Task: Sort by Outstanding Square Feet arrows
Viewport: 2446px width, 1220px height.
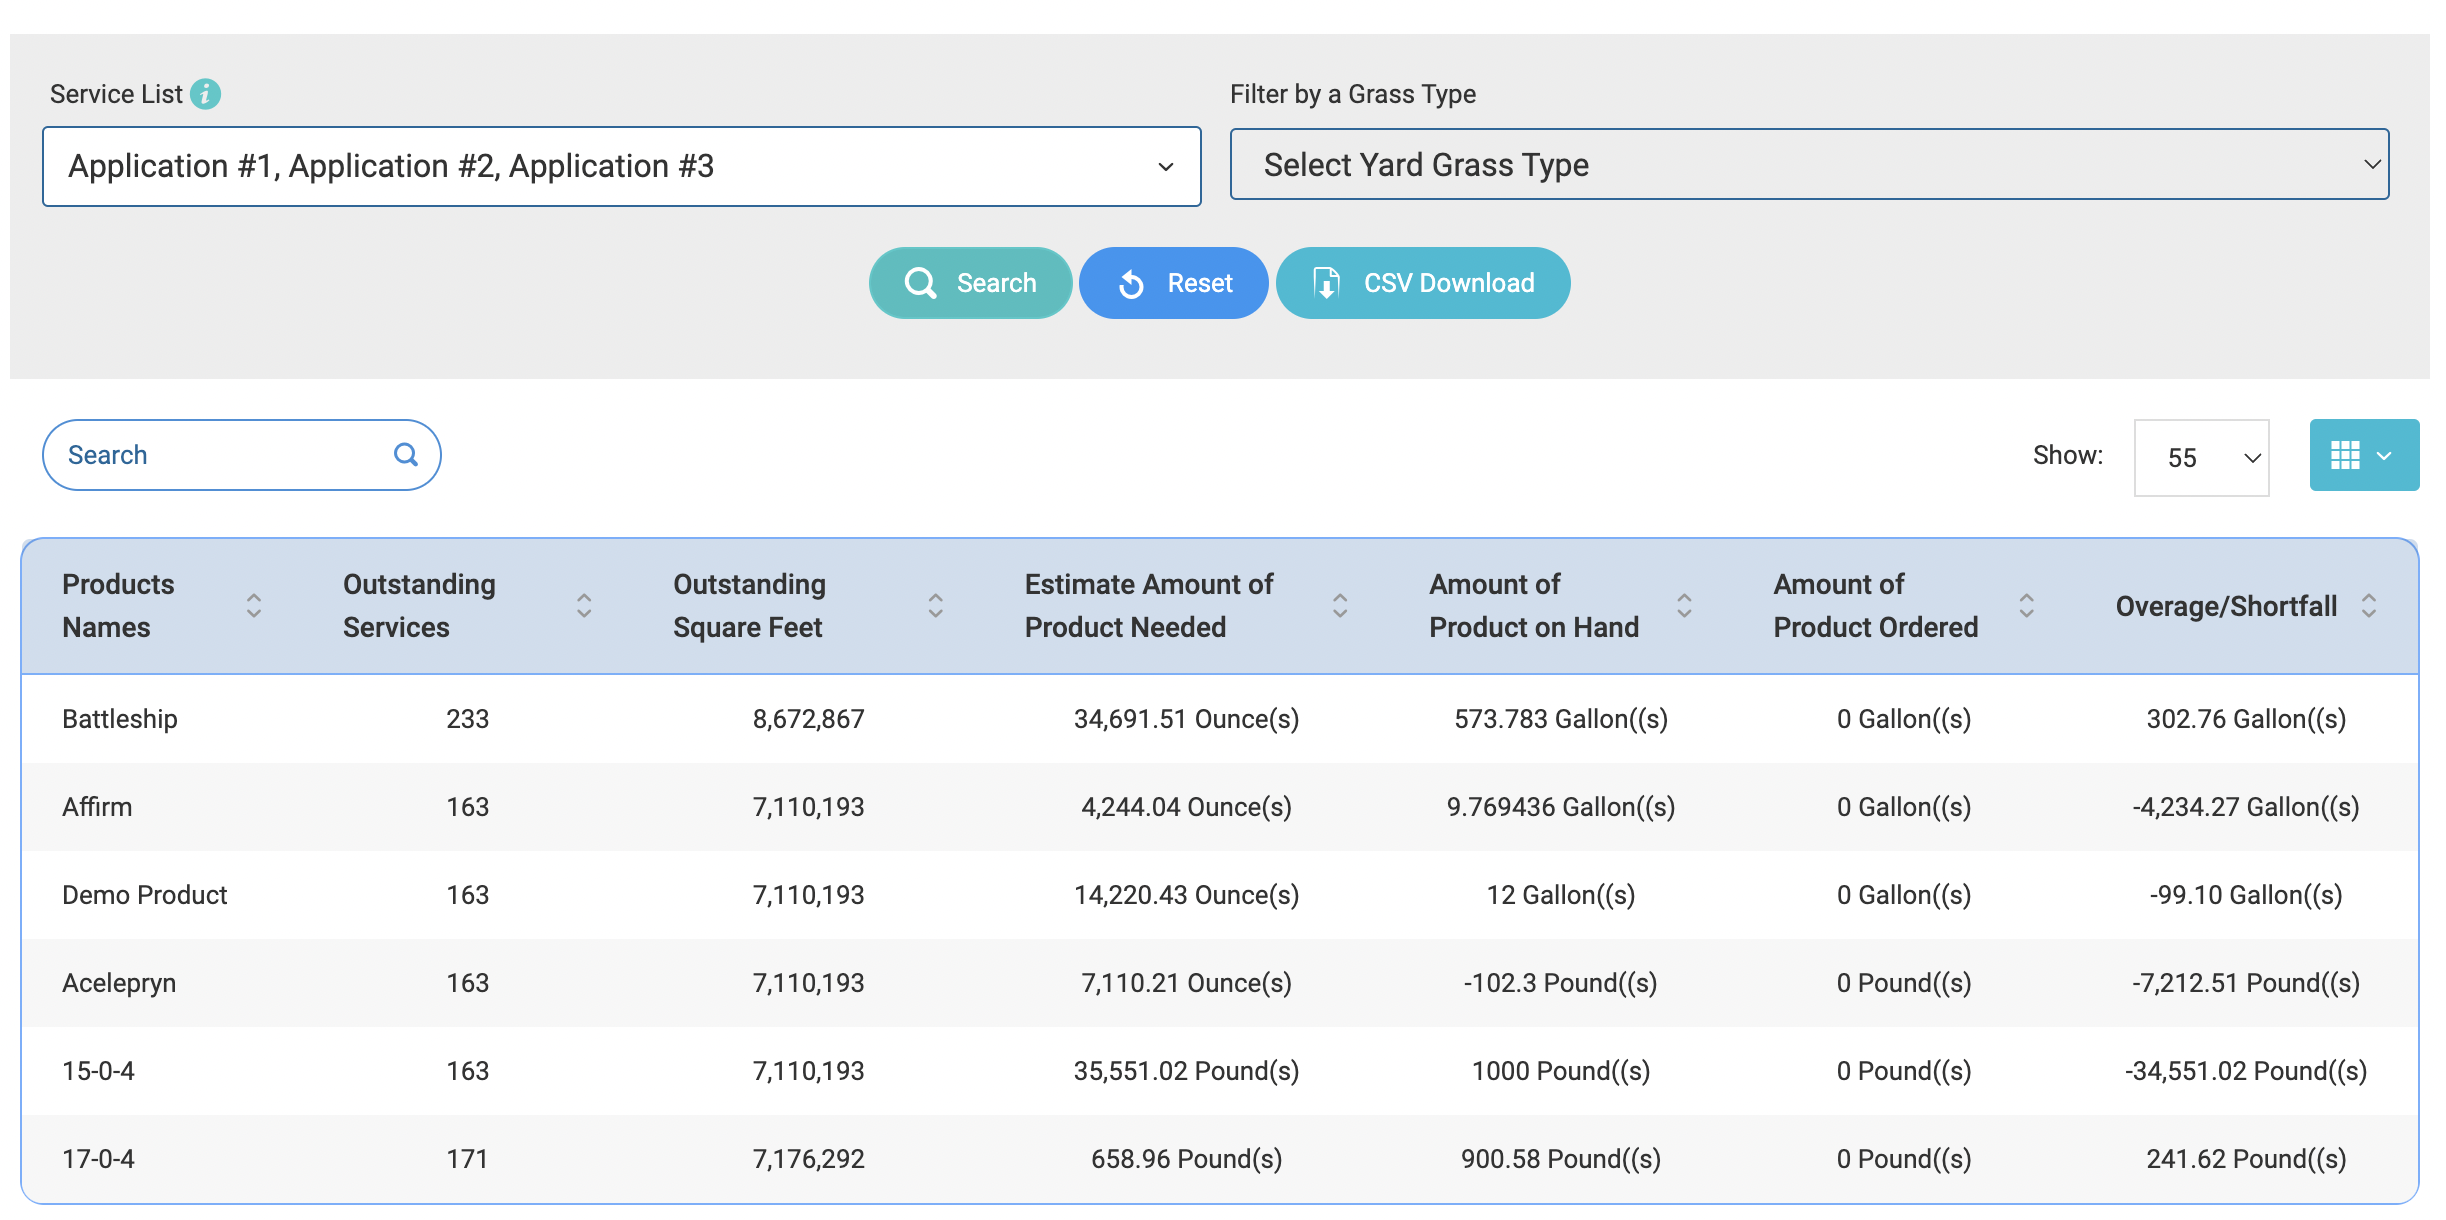Action: pyautogui.click(x=935, y=605)
